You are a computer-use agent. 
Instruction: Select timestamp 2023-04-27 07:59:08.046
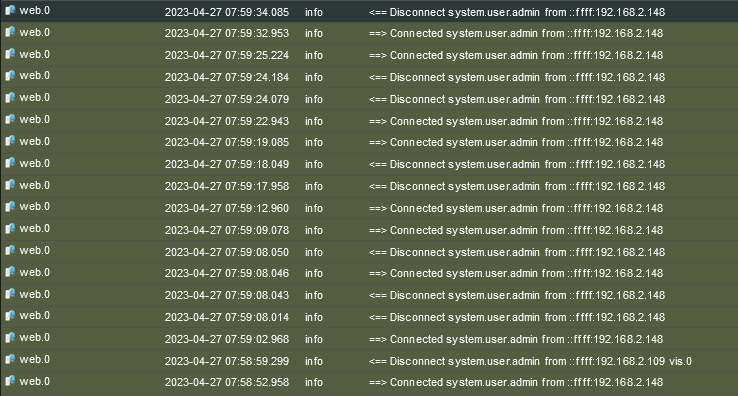pyautogui.click(x=227, y=273)
